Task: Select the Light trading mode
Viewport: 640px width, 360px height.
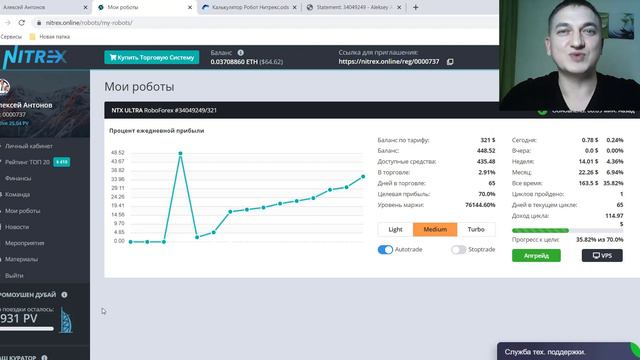Action: click(x=395, y=229)
